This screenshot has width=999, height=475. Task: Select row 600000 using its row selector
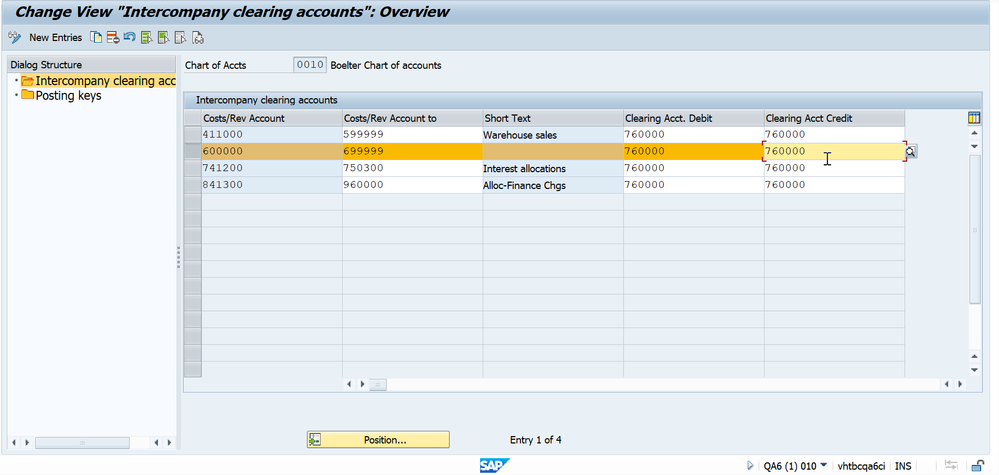(192, 152)
